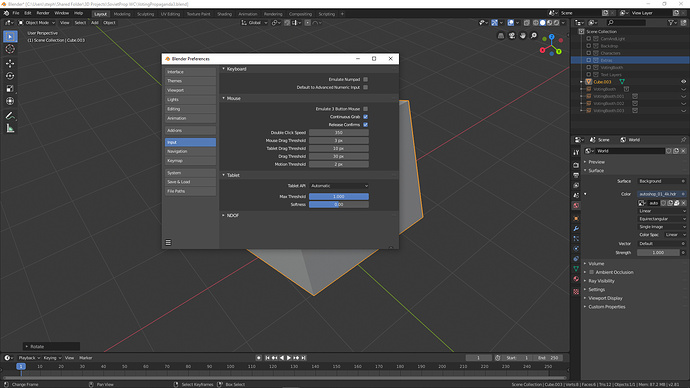Open the File Paths preferences section
Viewport: 690px width, 388px height.
[190, 191]
